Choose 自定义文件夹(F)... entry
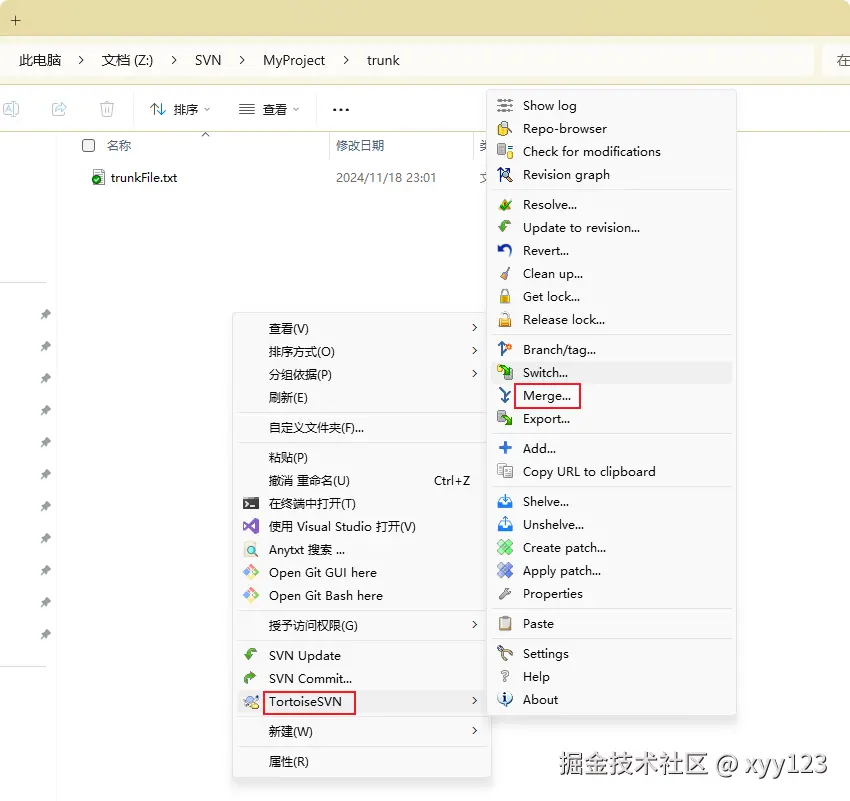The width and height of the screenshot is (850, 801). coord(361,428)
